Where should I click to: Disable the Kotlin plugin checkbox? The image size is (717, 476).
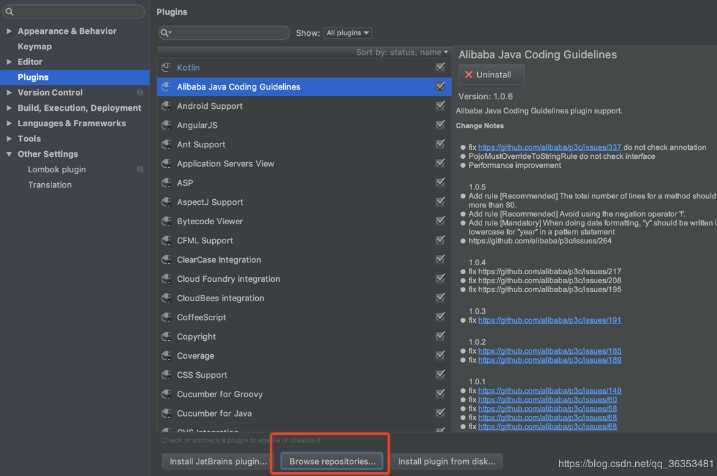(x=440, y=67)
